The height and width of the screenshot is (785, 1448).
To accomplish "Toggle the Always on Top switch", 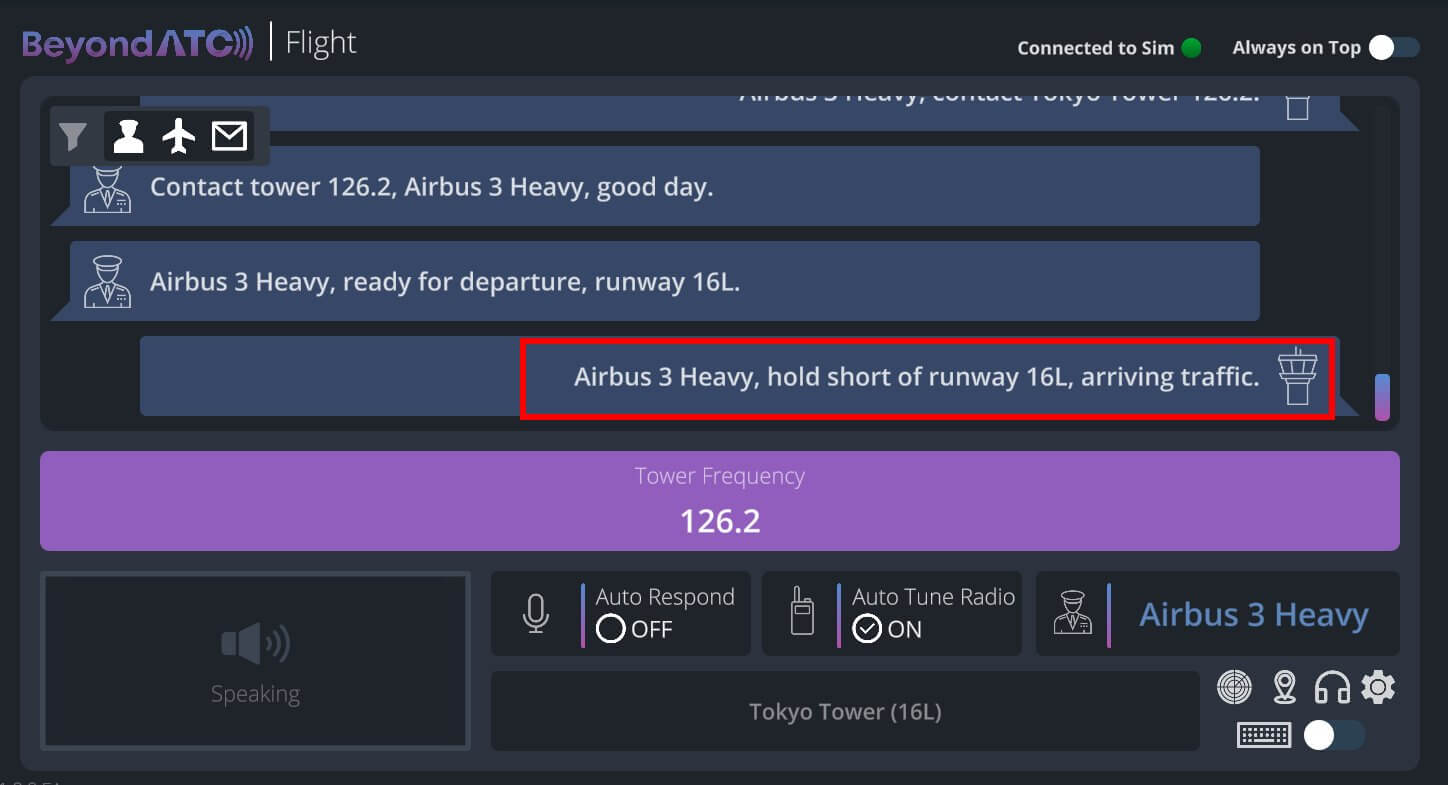I will click(1394, 47).
